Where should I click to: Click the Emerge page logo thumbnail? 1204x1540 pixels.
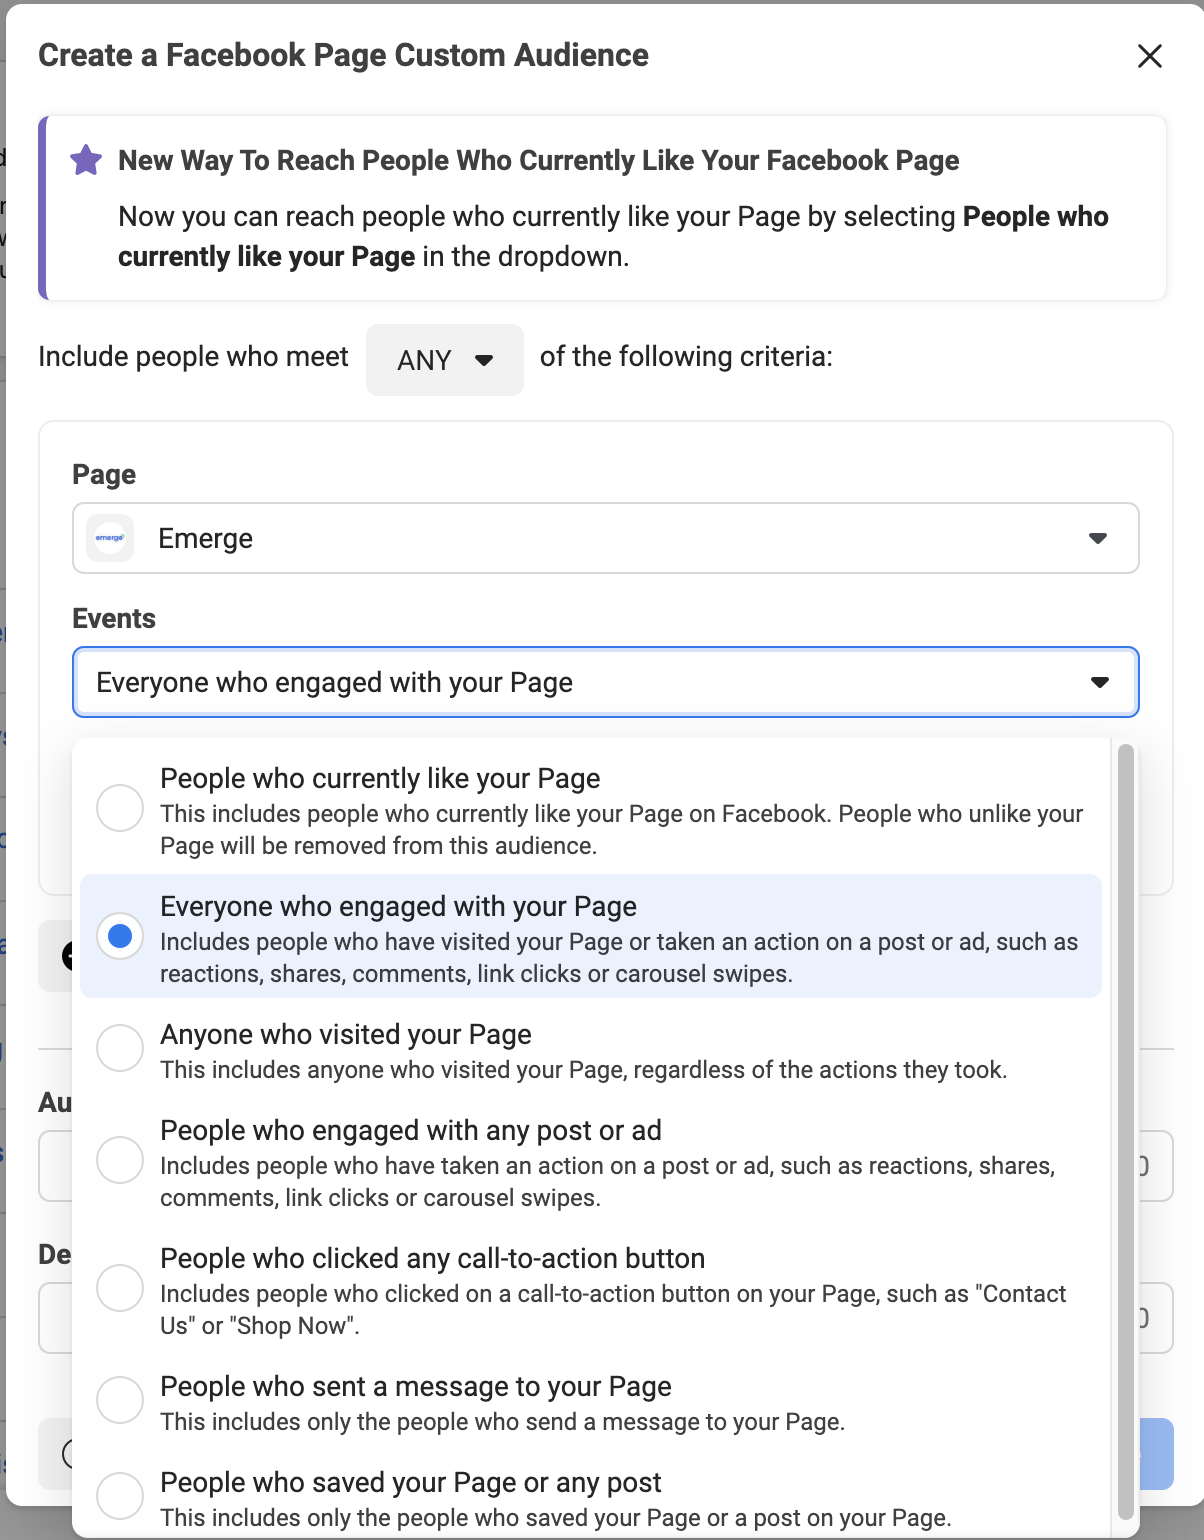[110, 538]
